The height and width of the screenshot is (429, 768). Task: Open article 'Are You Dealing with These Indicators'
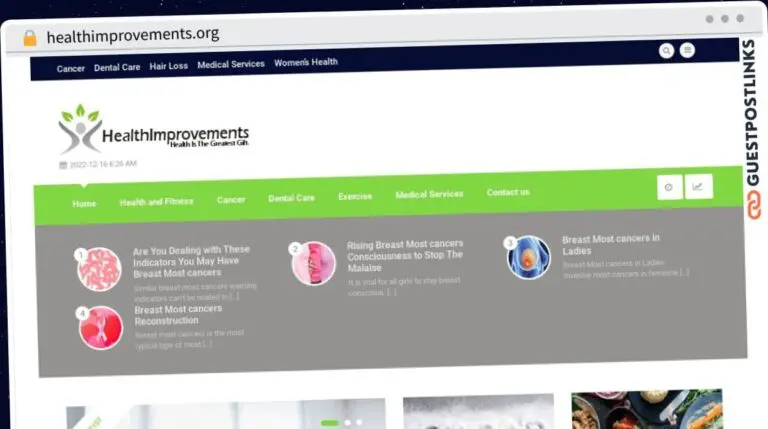point(191,262)
